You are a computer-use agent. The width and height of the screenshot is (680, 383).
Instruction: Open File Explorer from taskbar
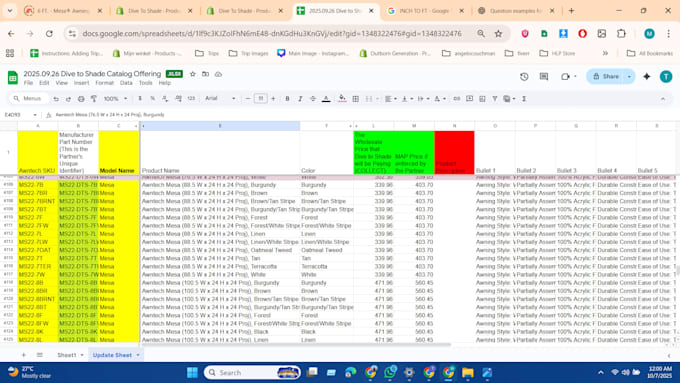coord(468,373)
